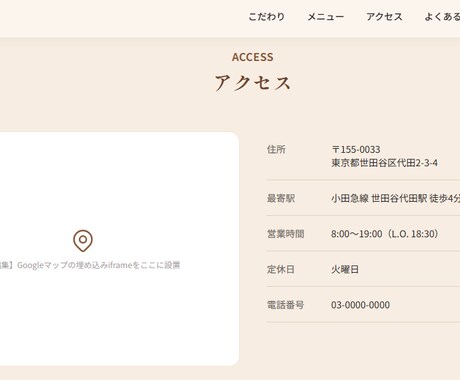Click the map pin icon
Viewport: 460px width, 380px height.
pyautogui.click(x=83, y=241)
